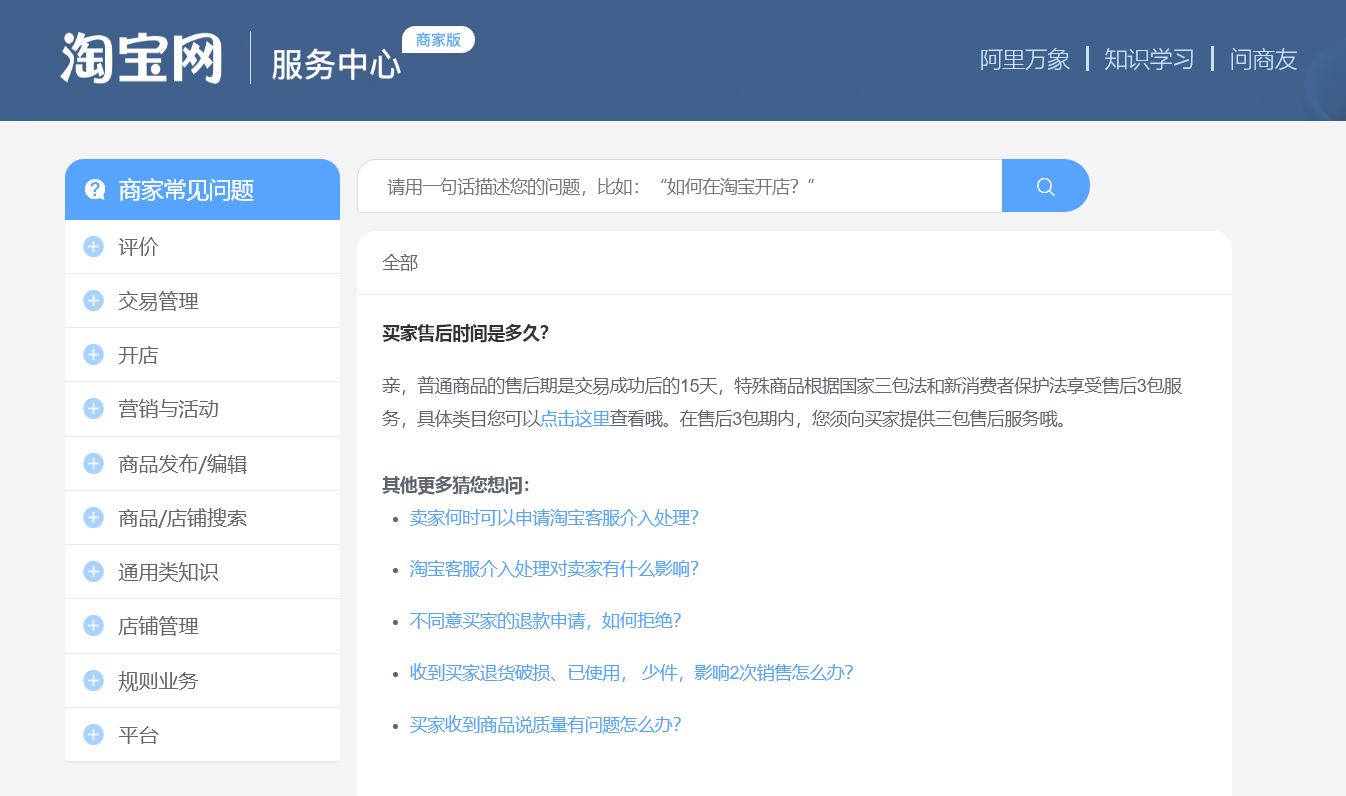1346x796 pixels.
Task: Click the question mark icon beside 商家常见问题
Action: pos(95,189)
